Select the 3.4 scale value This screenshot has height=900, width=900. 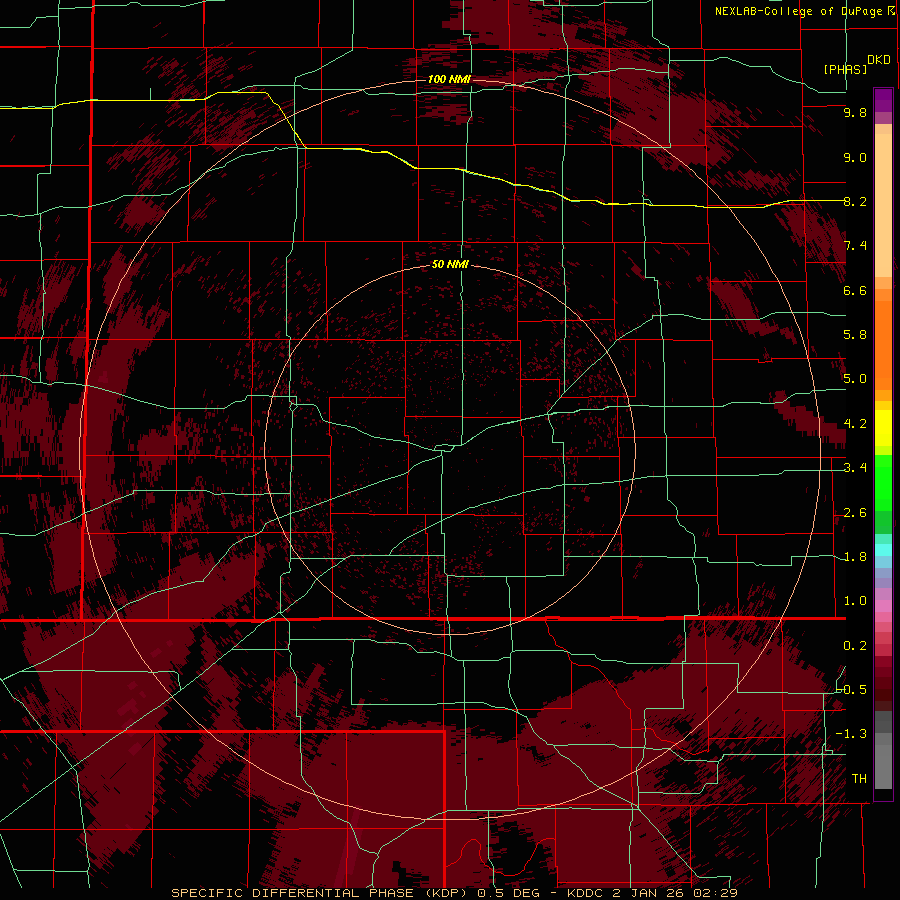tap(855, 468)
